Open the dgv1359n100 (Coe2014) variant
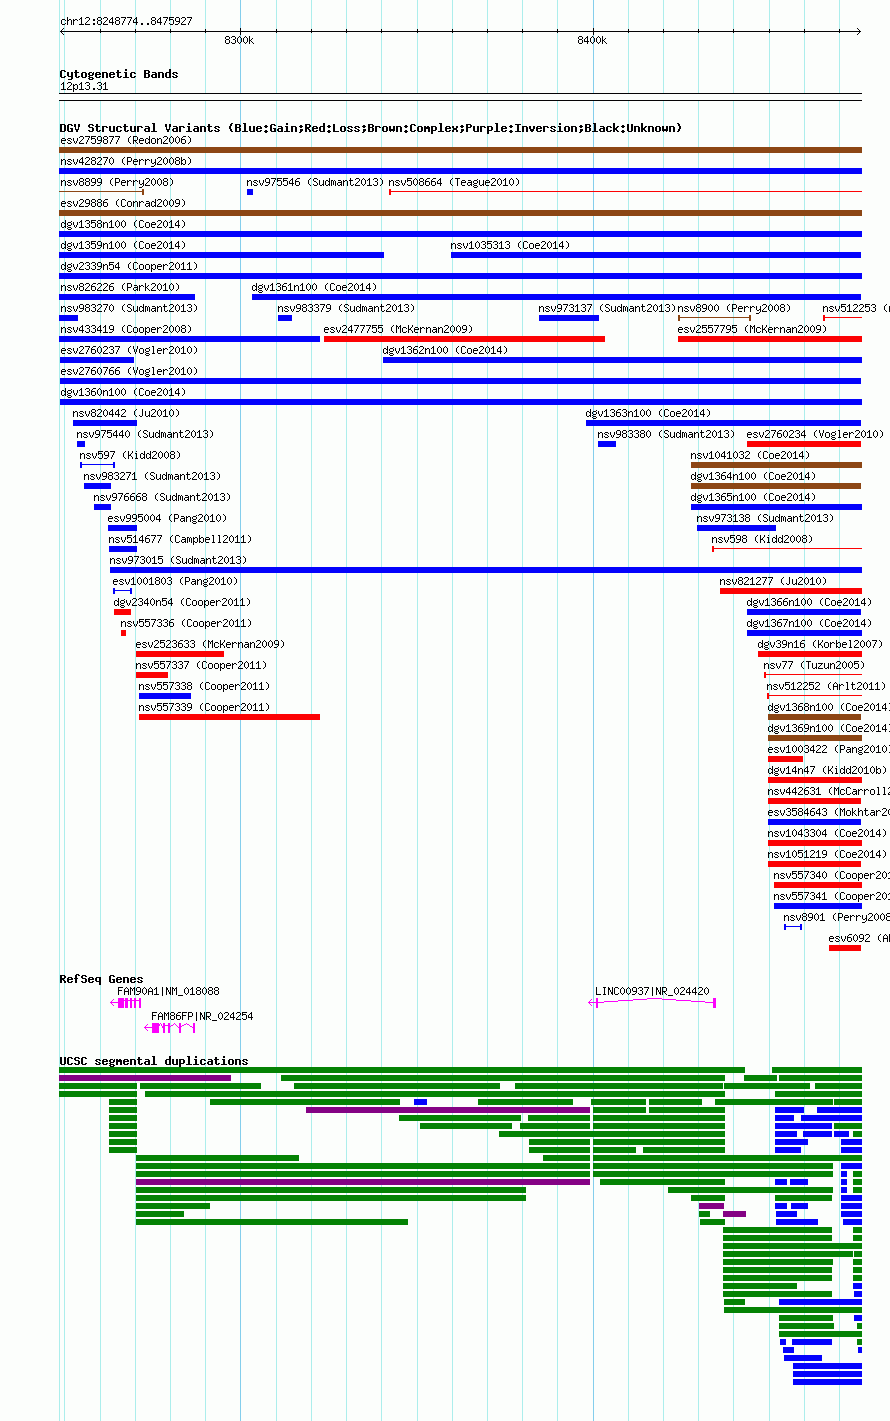Viewport: 890px width, 1421px height. point(122,245)
